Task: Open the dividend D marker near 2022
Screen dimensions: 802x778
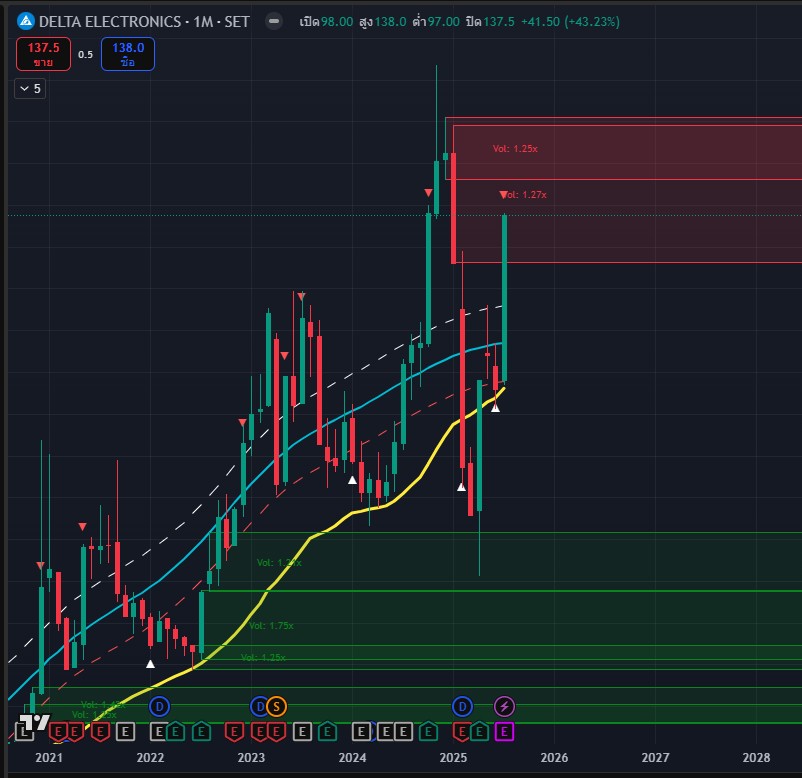Action: pyautogui.click(x=160, y=707)
